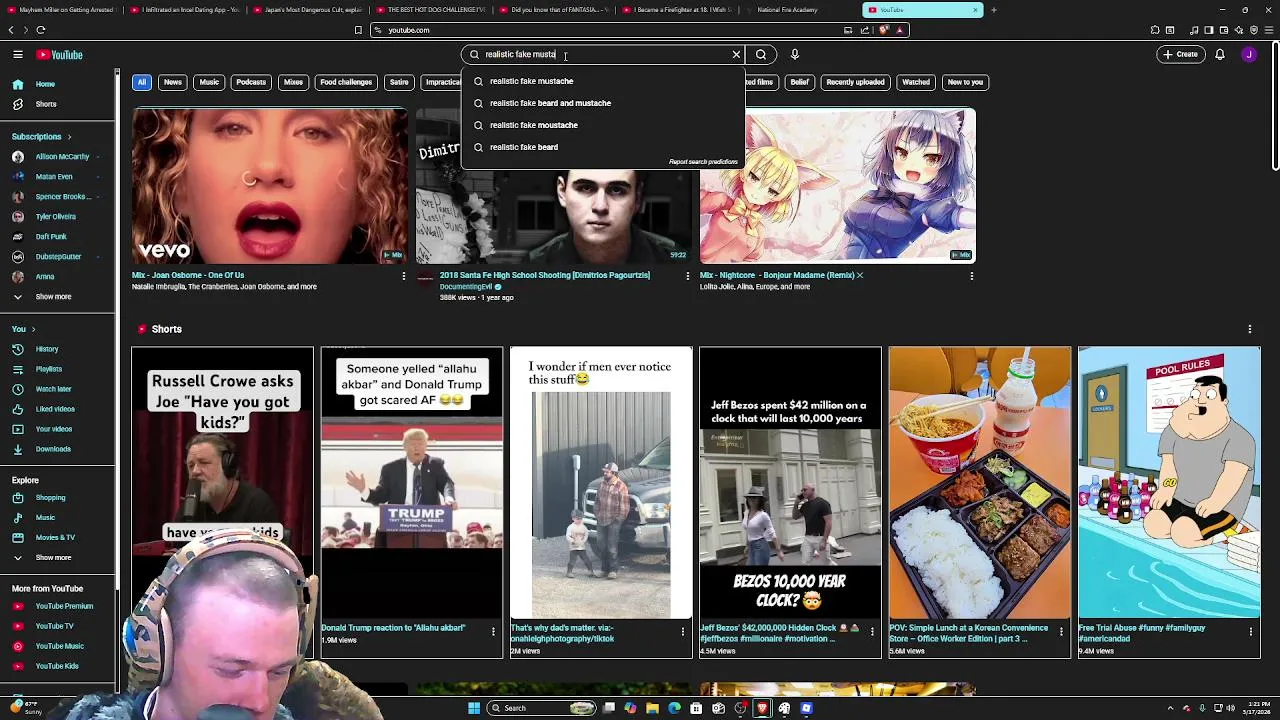Select the News filter chip
Image resolution: width=1280 pixels, height=720 pixels.
click(173, 82)
